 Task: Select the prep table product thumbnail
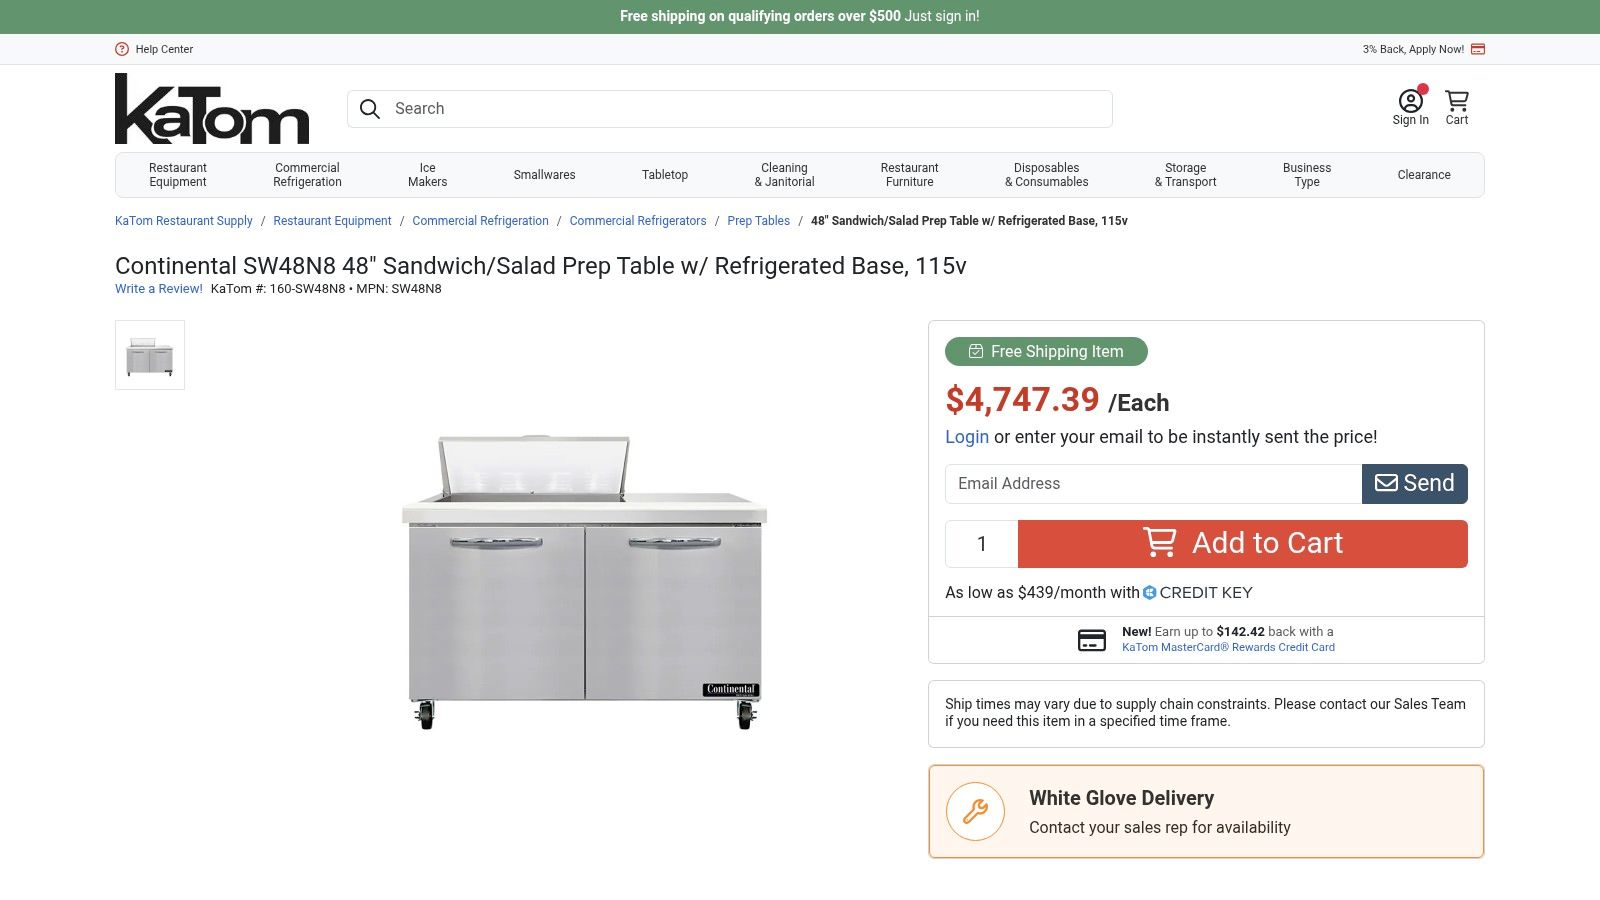pos(150,355)
